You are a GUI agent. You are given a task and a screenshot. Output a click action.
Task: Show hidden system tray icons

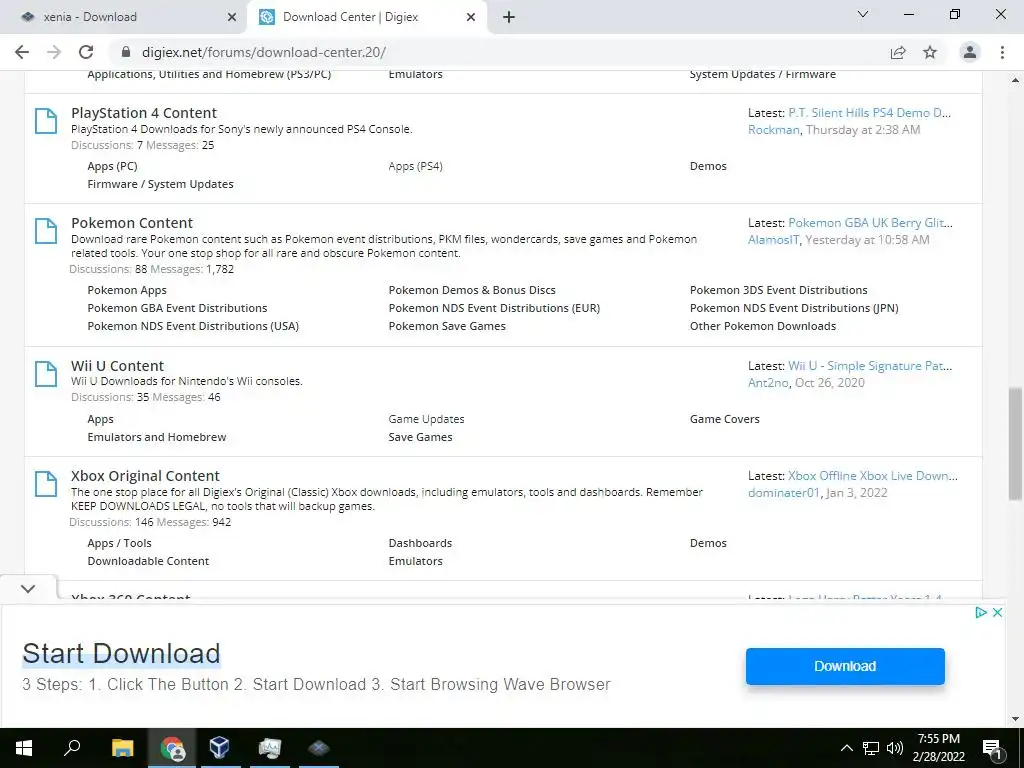pos(846,748)
